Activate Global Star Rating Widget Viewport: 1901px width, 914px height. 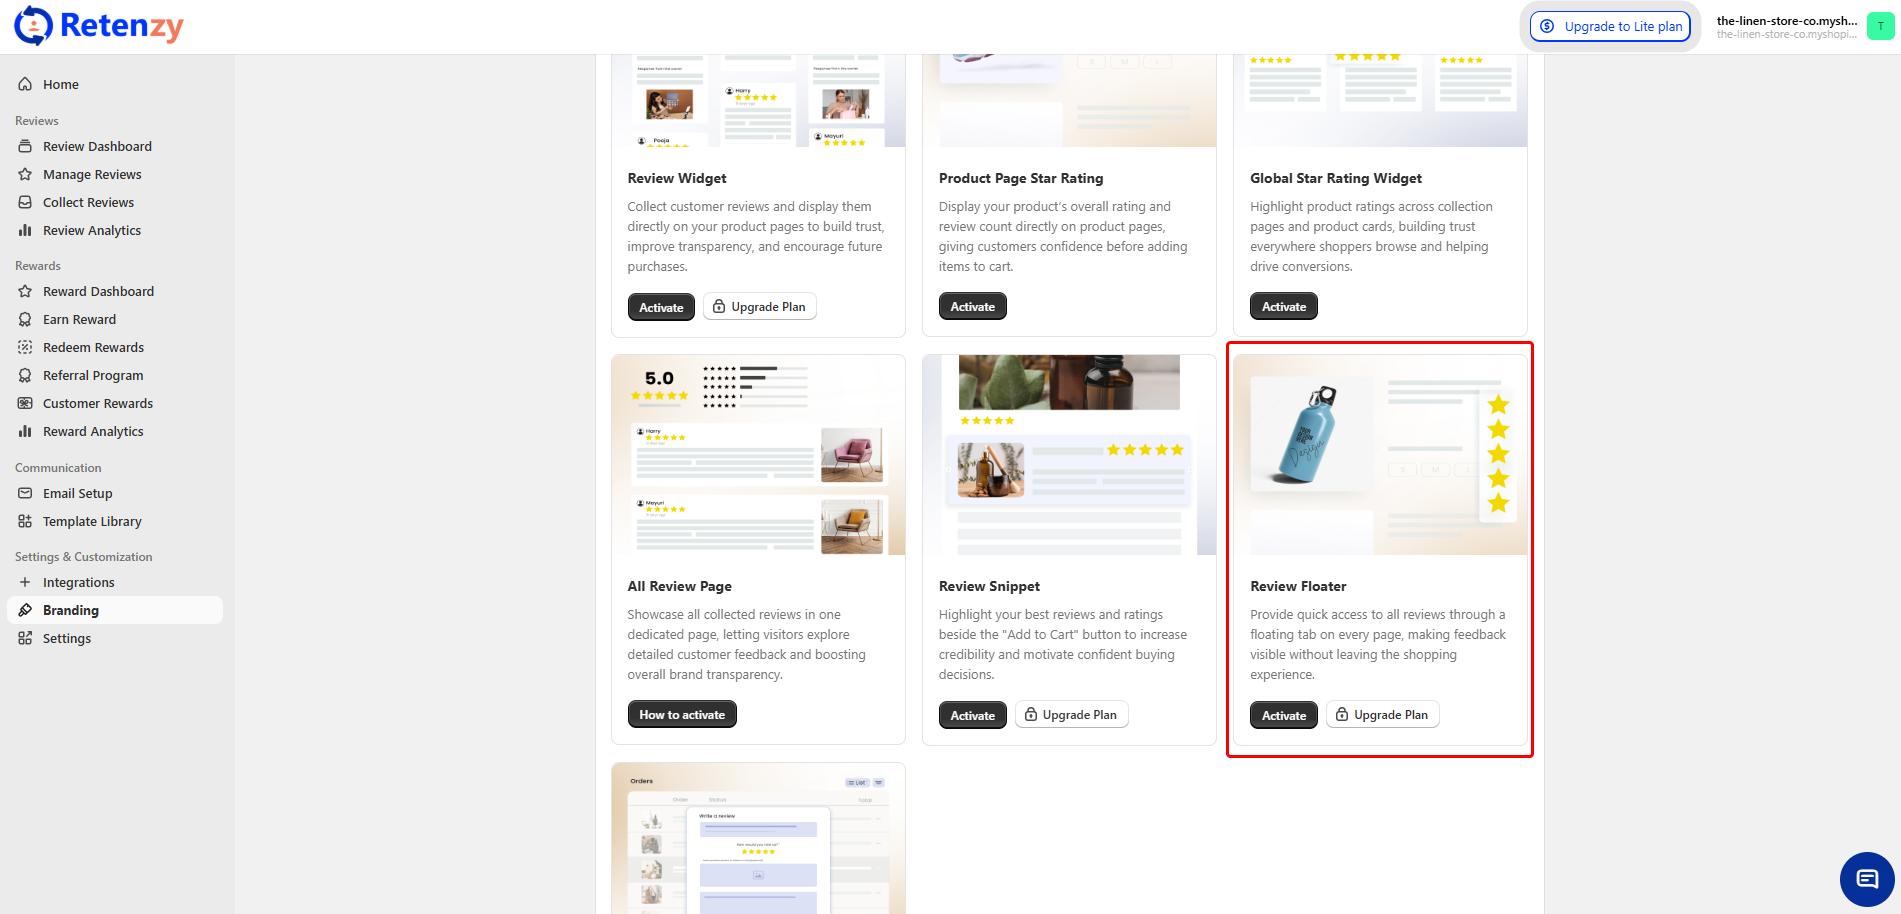click(x=1284, y=307)
